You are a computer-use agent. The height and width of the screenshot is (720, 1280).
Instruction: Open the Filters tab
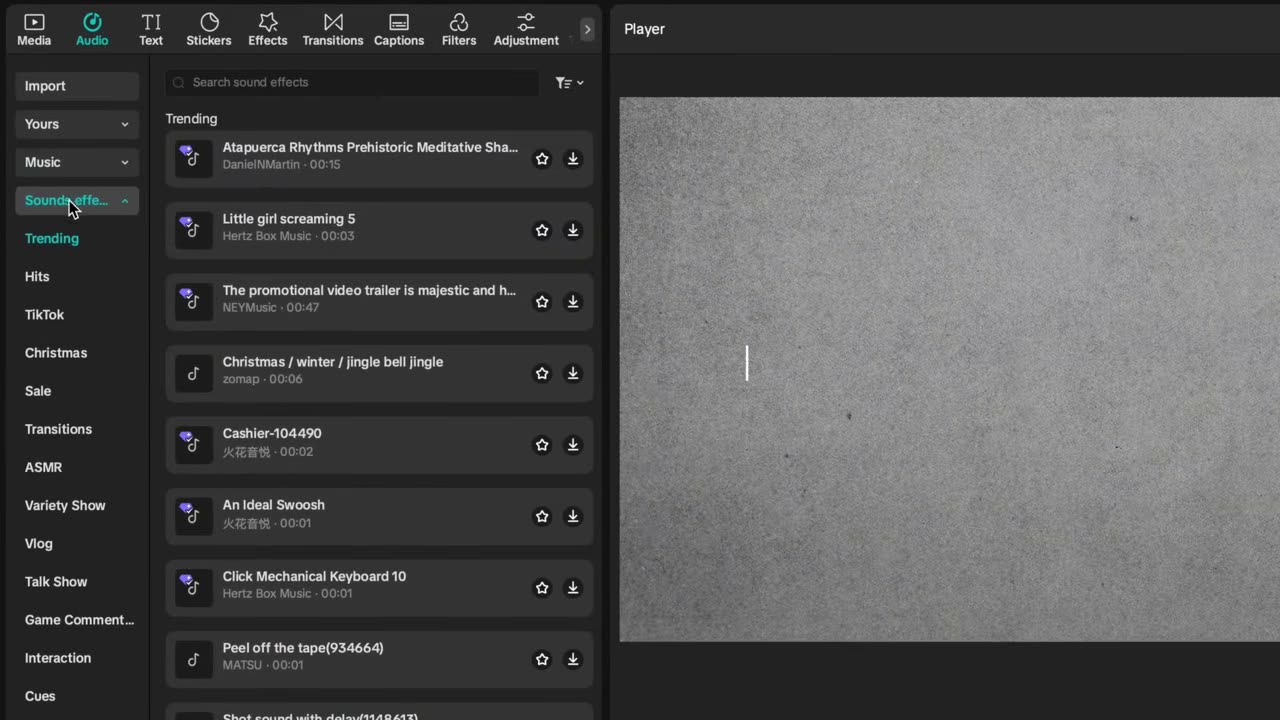click(x=459, y=29)
